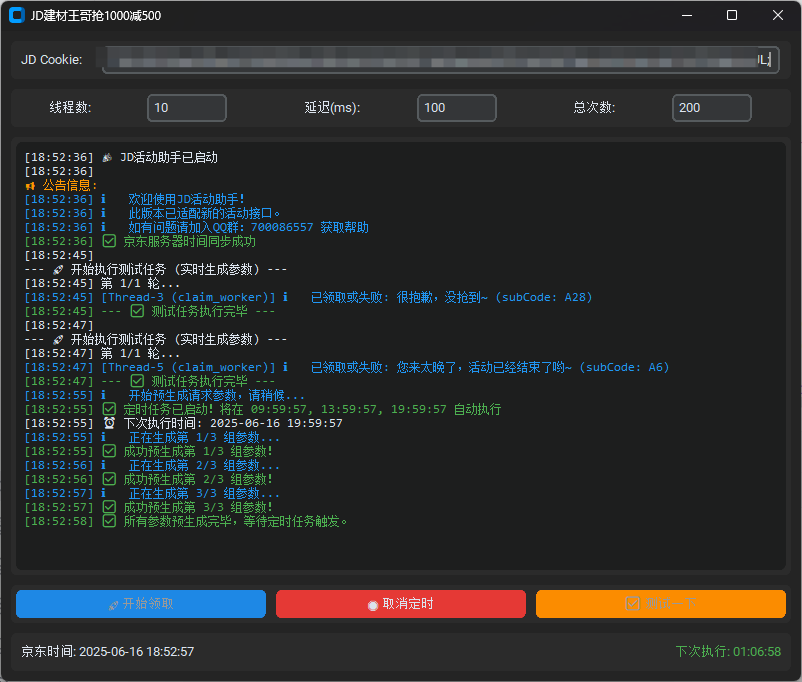Viewport: 802px width, 682px height.
Task: Click the info icon before 开始预生成请求参数
Action: coord(104,395)
